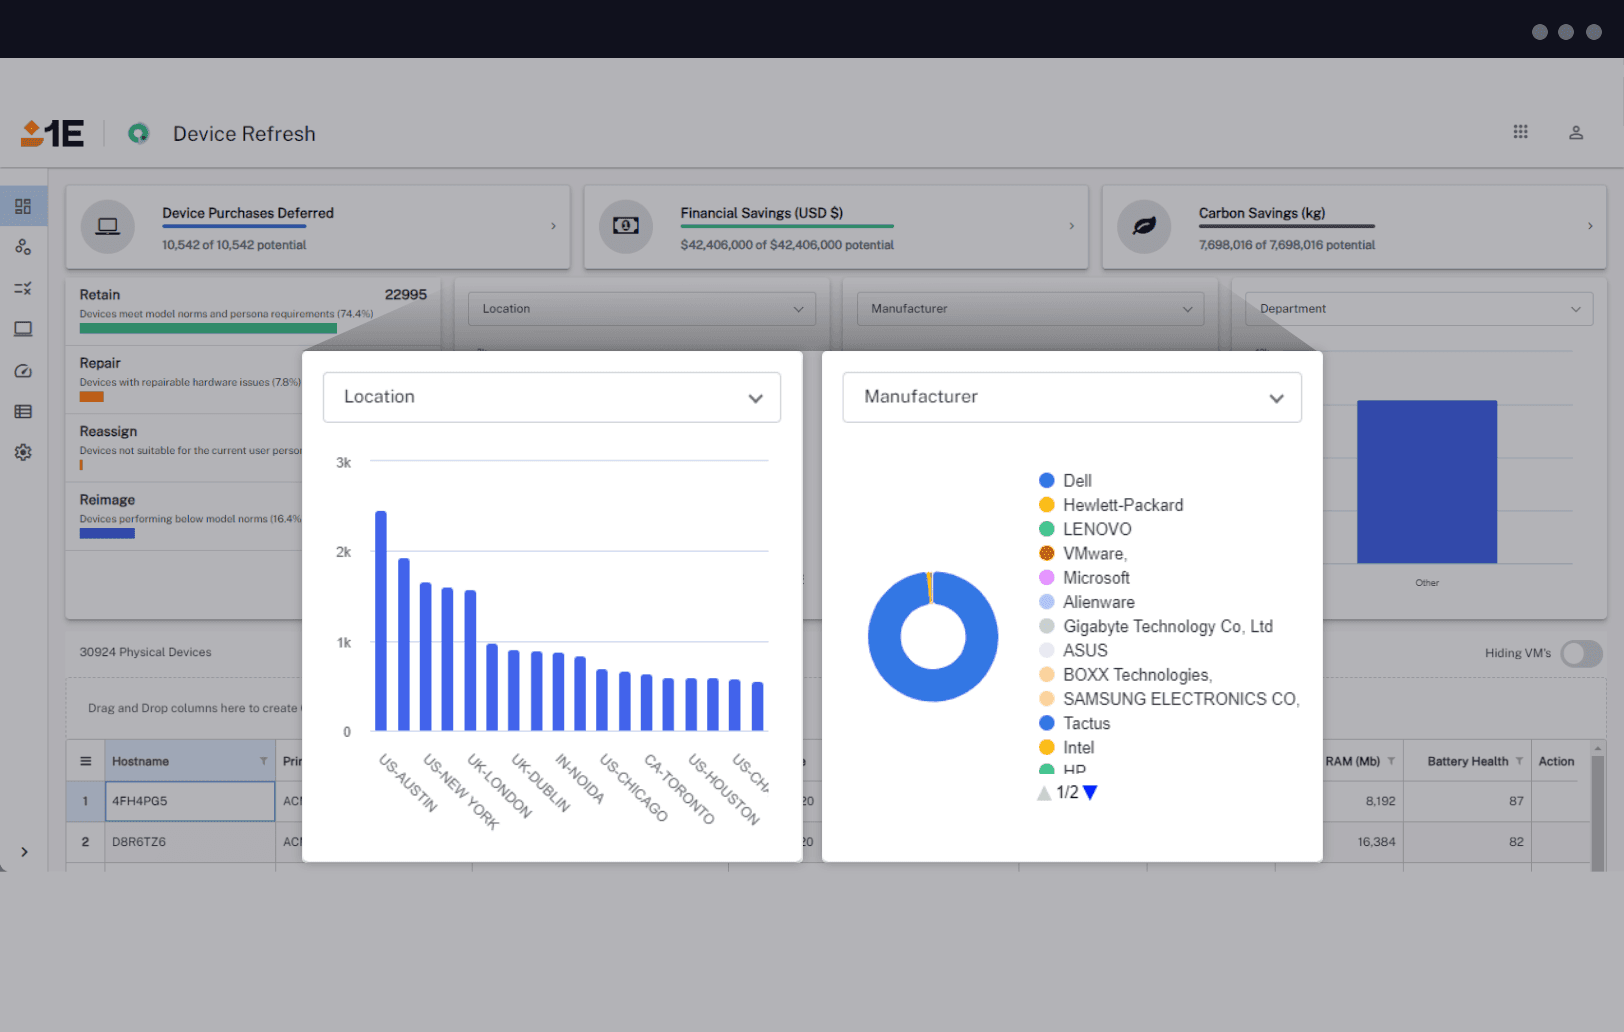
Task: Open the Department filter dropdown
Action: [1419, 308]
